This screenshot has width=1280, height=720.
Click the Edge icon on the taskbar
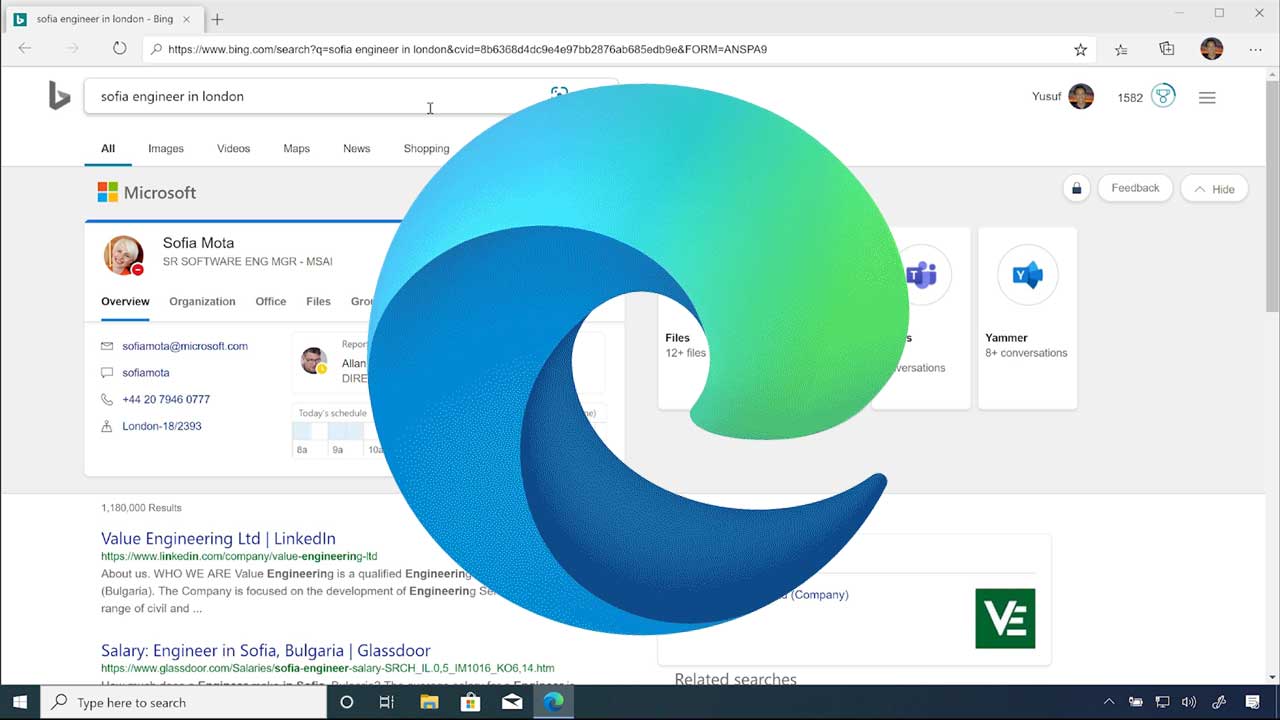[553, 702]
